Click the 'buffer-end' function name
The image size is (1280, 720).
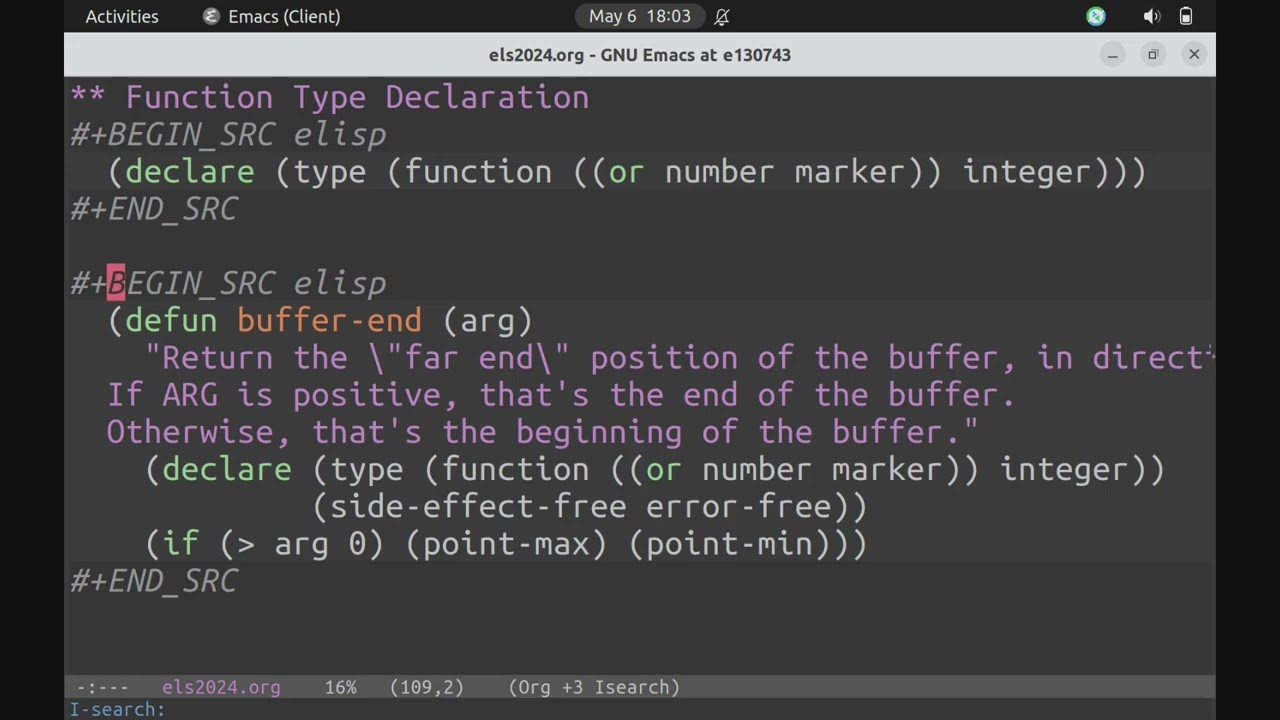[x=329, y=321]
